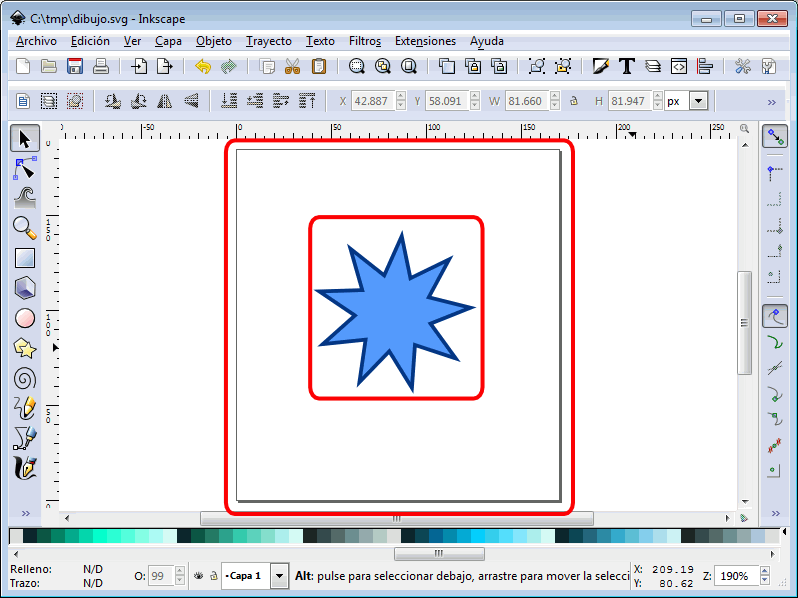
Task: Create a new document
Action: pyautogui.click(x=23, y=66)
